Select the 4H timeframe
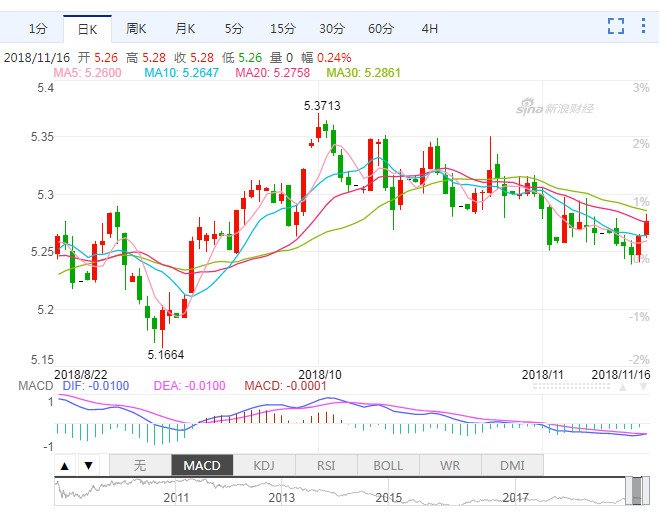The height and width of the screenshot is (518, 665). click(429, 28)
